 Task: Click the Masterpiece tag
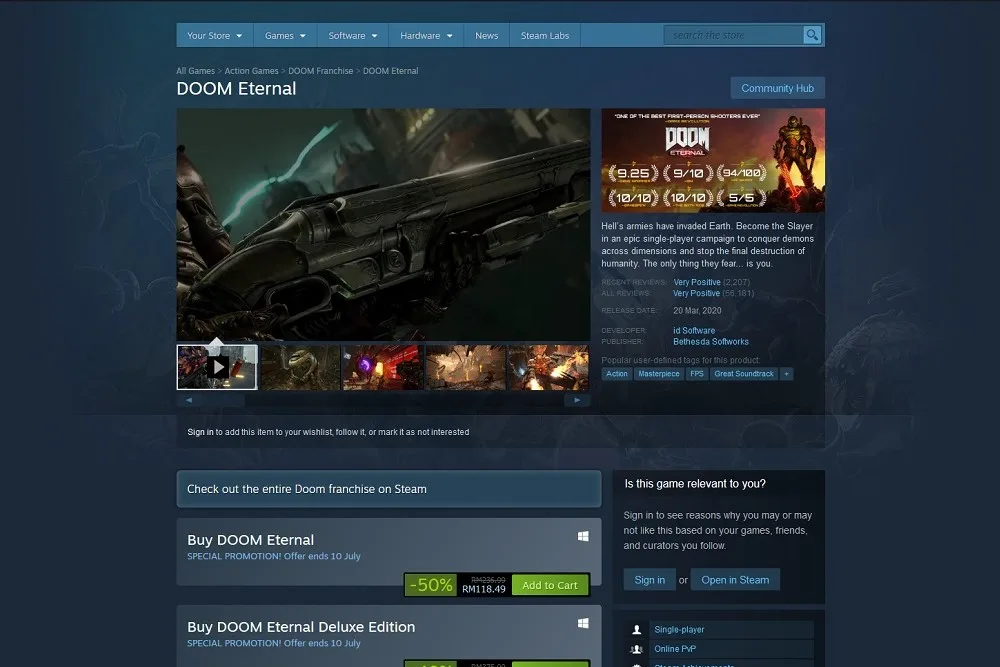(x=659, y=374)
